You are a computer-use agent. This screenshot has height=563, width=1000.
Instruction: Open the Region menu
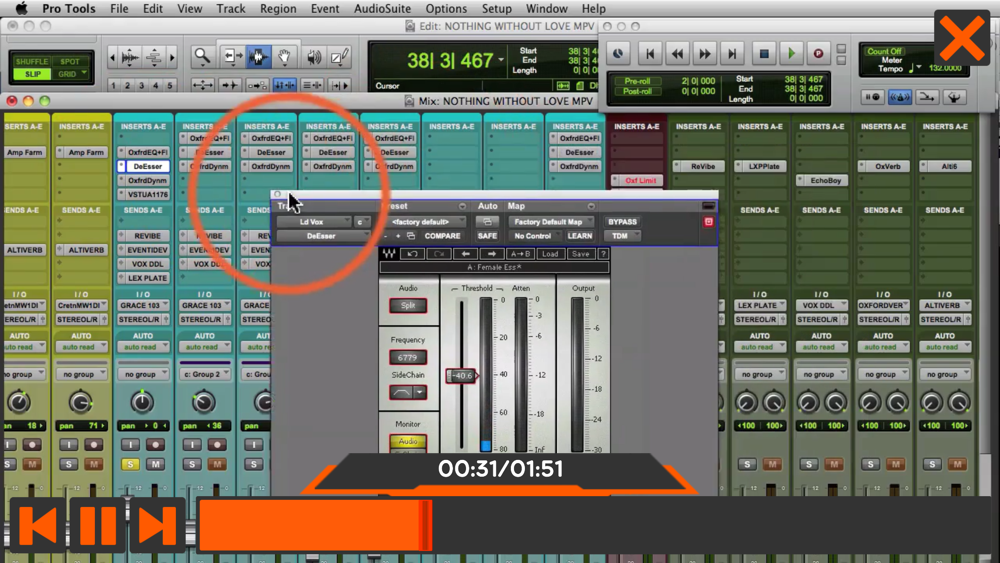click(x=277, y=8)
